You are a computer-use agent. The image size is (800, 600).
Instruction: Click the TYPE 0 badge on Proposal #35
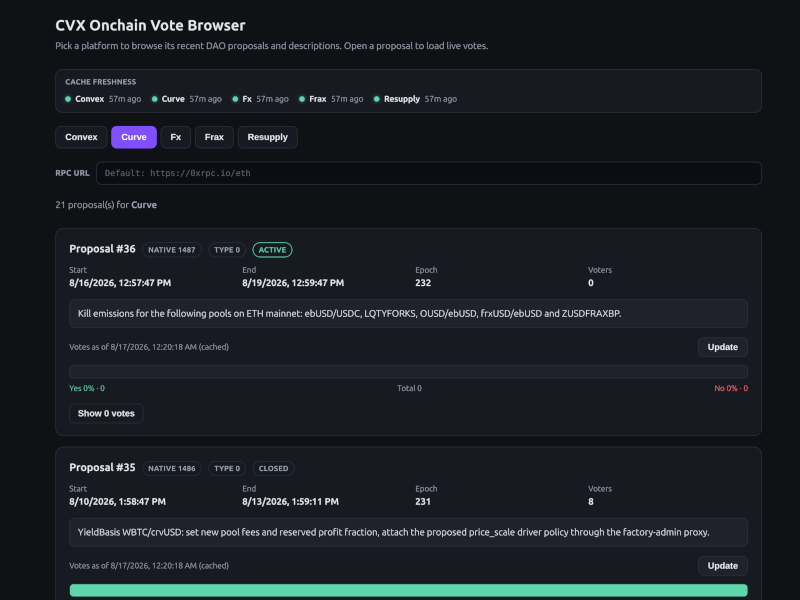tap(227, 468)
